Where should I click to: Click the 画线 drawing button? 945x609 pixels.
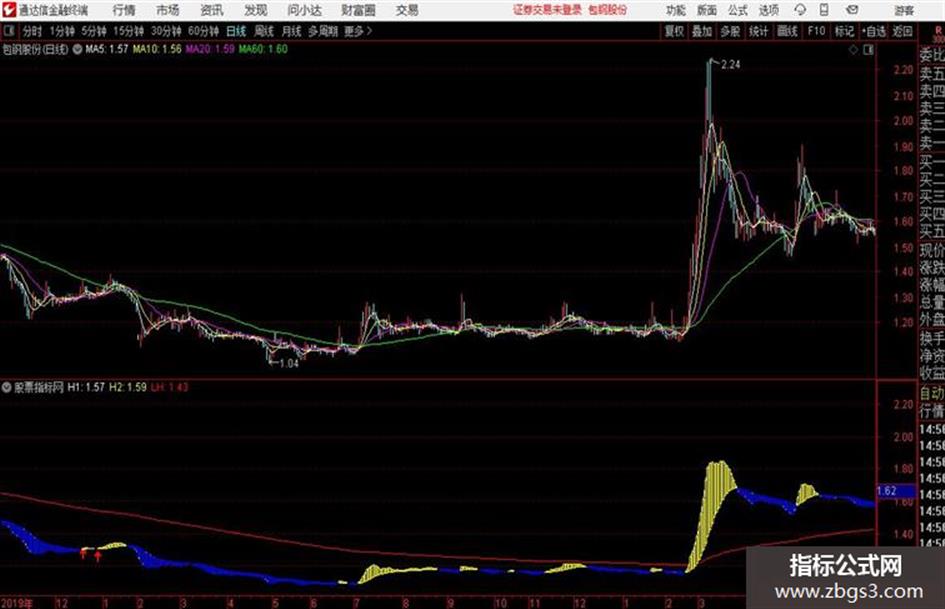point(787,31)
